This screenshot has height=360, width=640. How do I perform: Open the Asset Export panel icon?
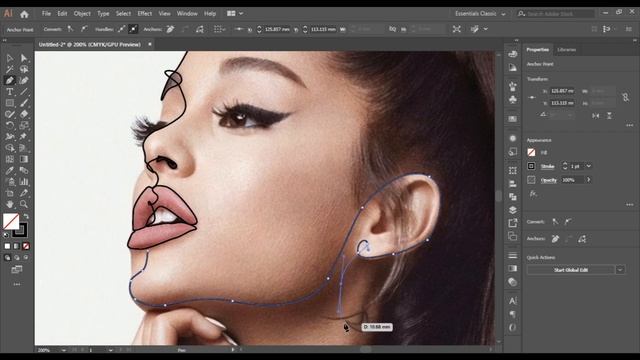(x=513, y=223)
